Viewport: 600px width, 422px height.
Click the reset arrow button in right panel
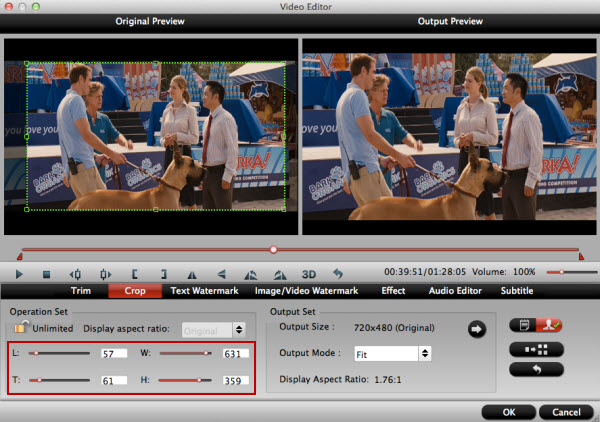[x=536, y=369]
